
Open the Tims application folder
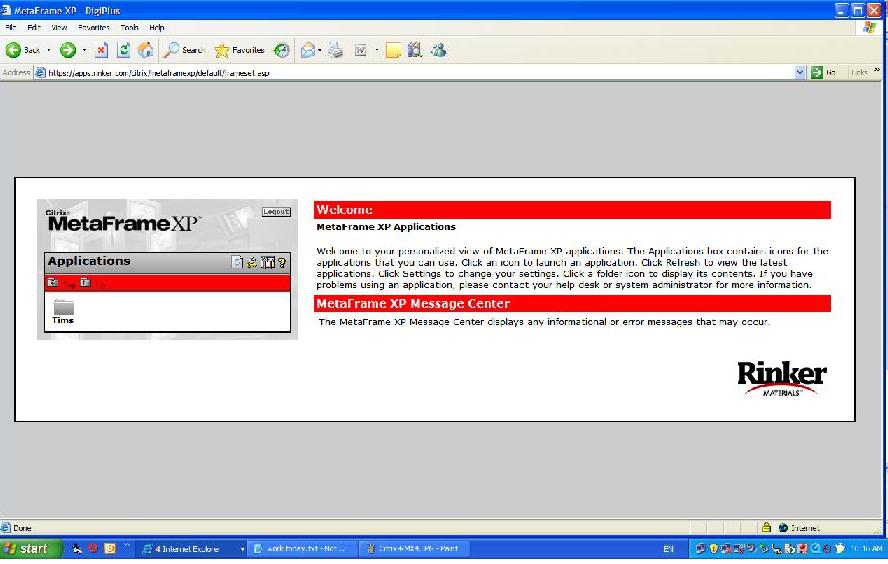63,310
